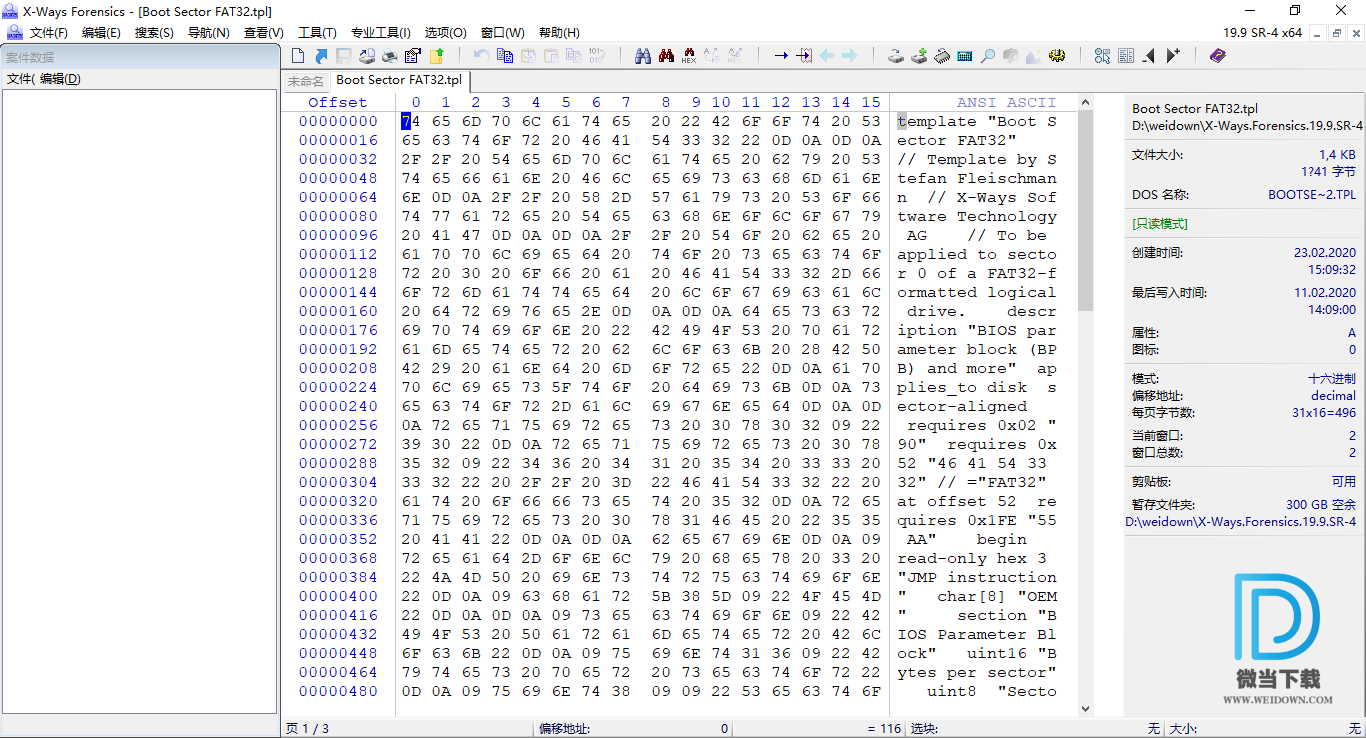
Task: Click the Open RAM chip icon
Action: pos(942,56)
